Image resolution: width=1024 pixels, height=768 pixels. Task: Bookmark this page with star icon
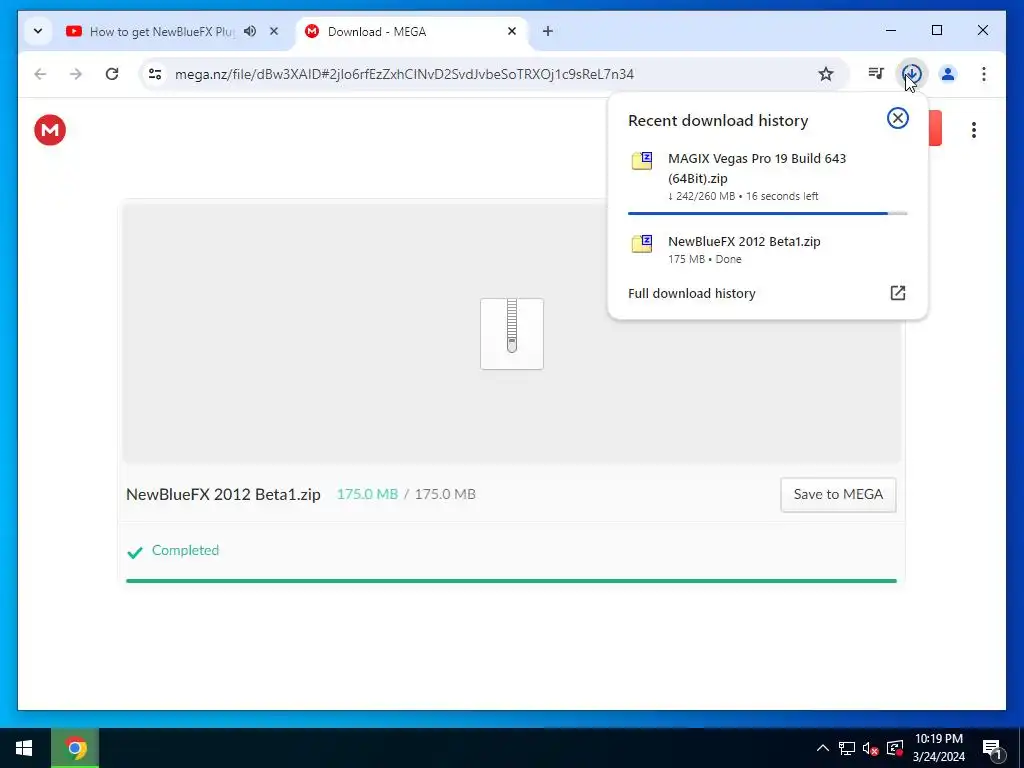[x=825, y=74]
